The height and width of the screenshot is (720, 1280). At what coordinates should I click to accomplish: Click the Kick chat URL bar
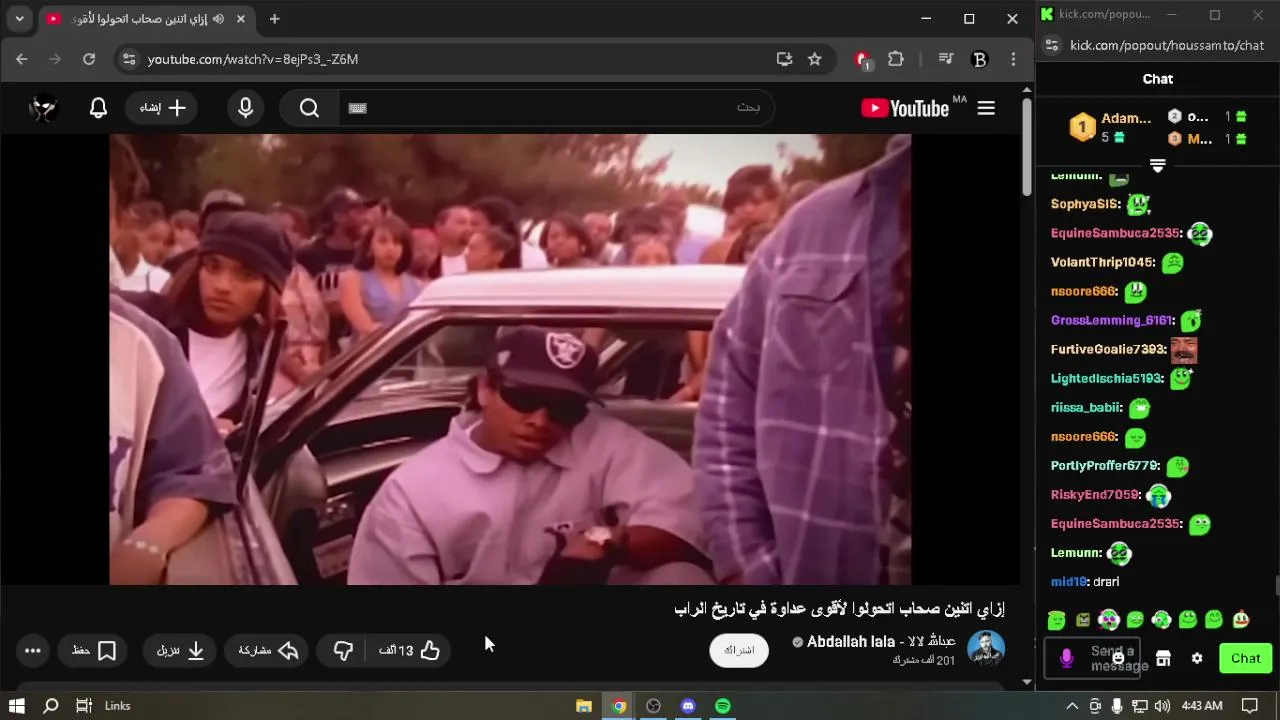[1167, 45]
